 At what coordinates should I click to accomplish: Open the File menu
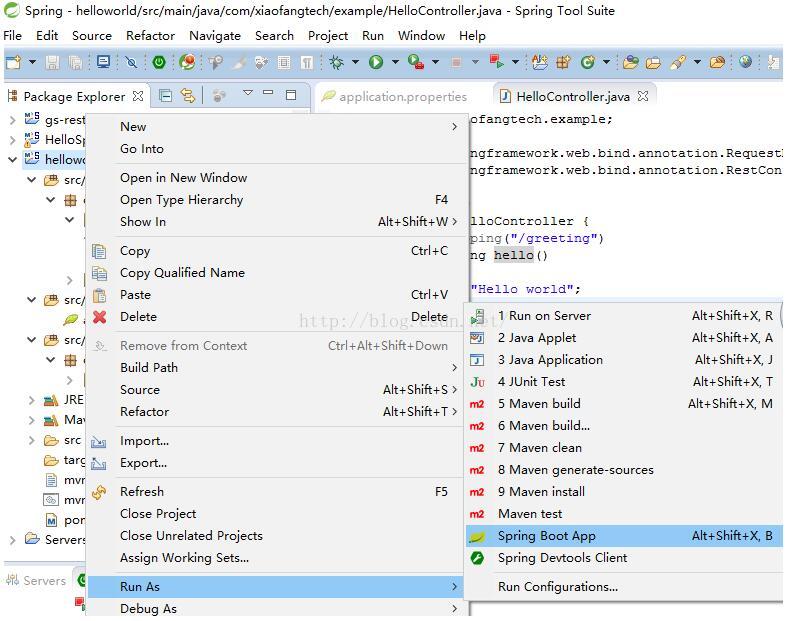(x=13, y=36)
